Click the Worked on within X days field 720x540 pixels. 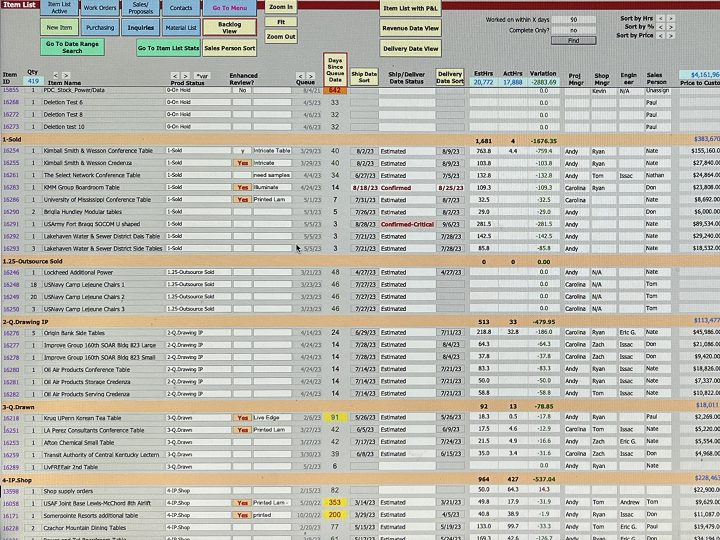(x=573, y=19)
